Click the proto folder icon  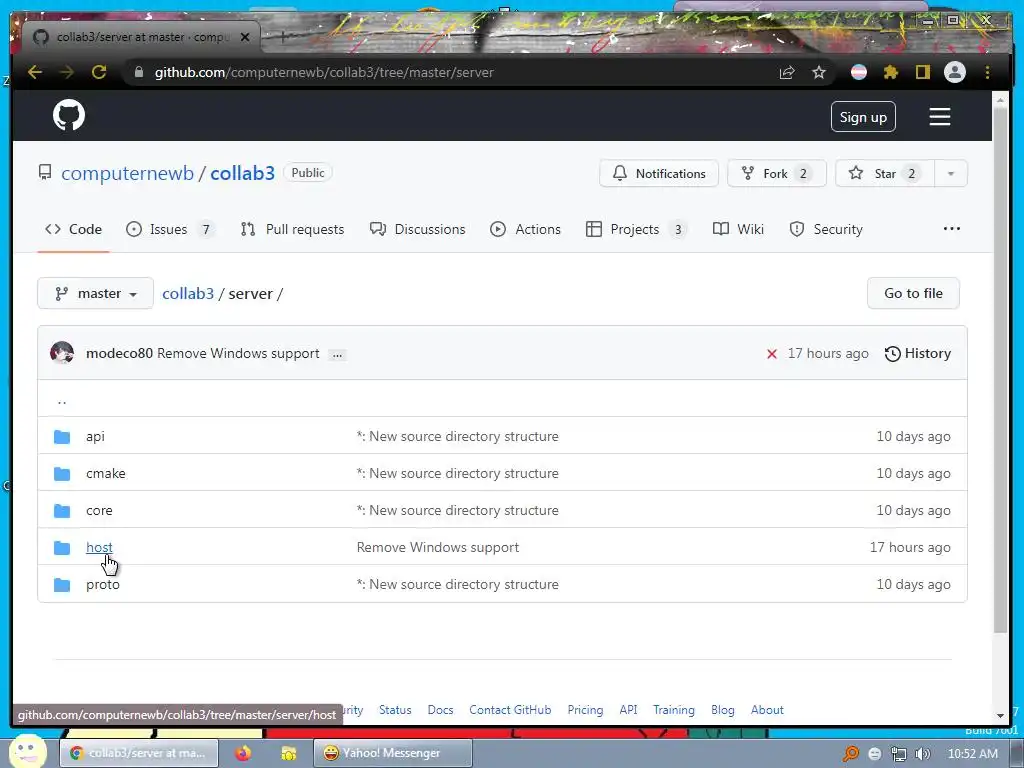62,584
